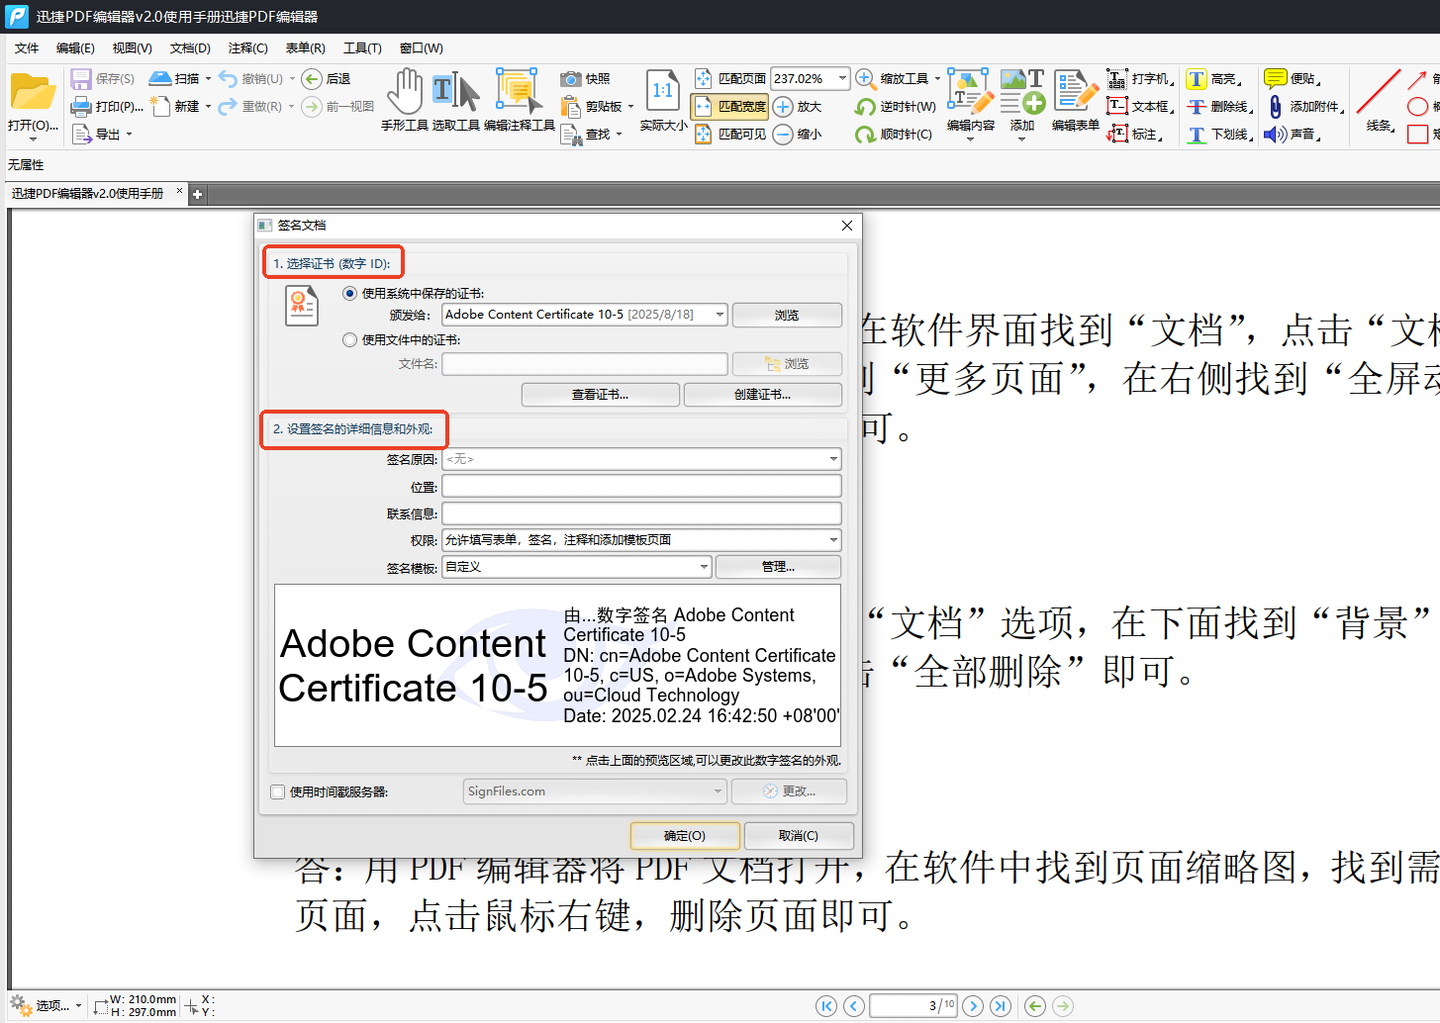Open the 注释(C) menu
1440x1023 pixels.
(x=248, y=48)
